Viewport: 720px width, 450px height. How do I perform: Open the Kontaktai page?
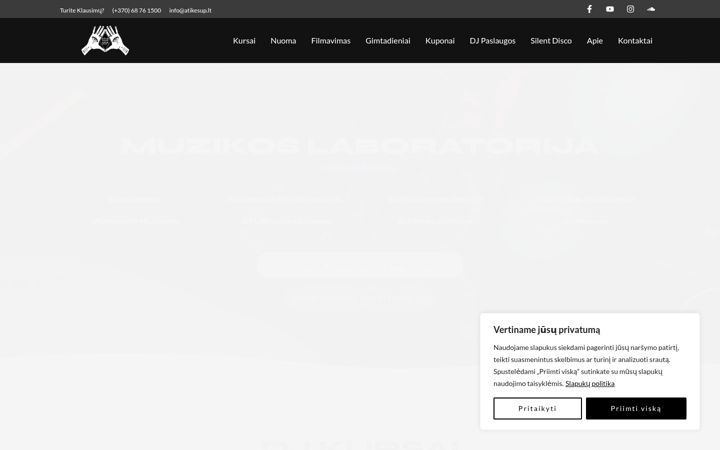coord(635,40)
